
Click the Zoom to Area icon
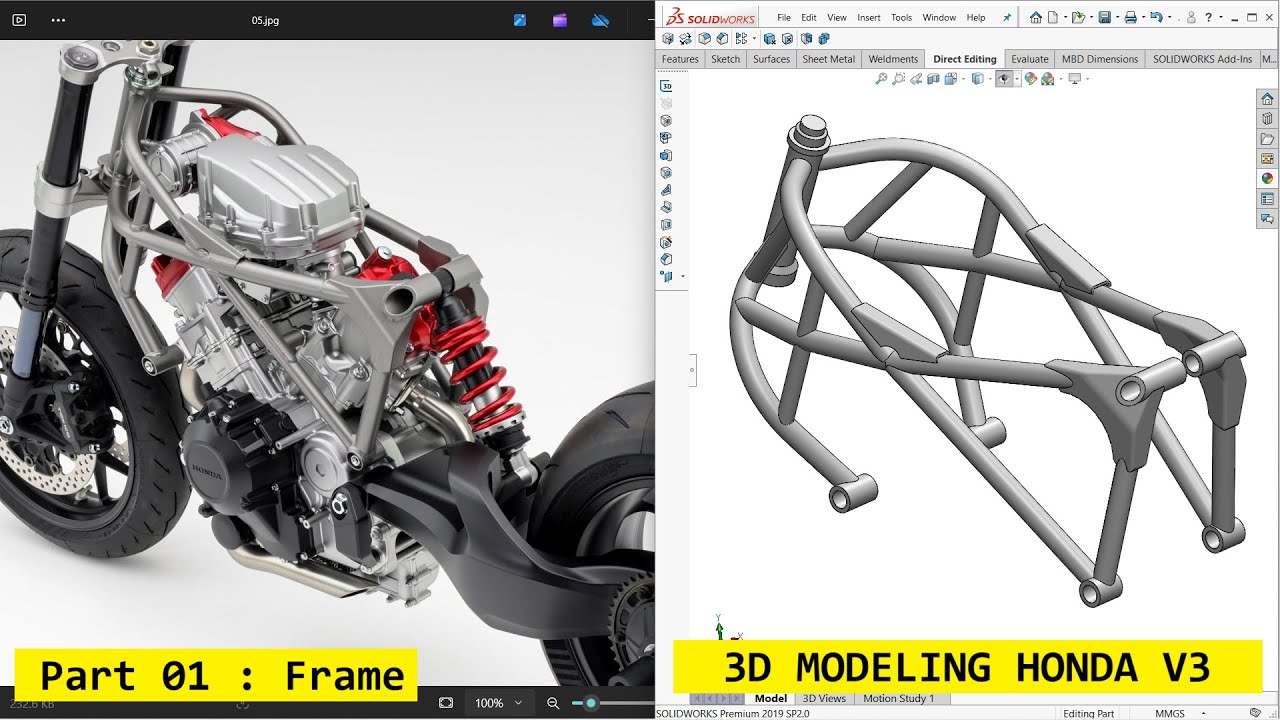[898, 79]
